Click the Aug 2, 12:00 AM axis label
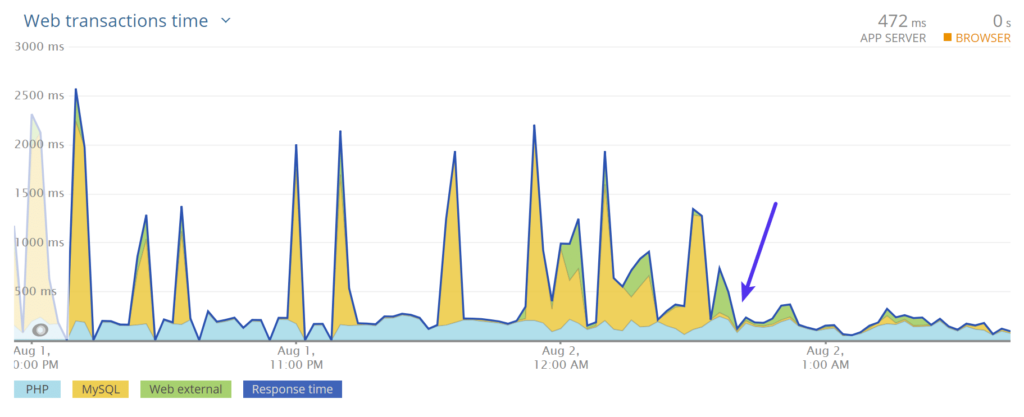 pyautogui.click(x=560, y=358)
